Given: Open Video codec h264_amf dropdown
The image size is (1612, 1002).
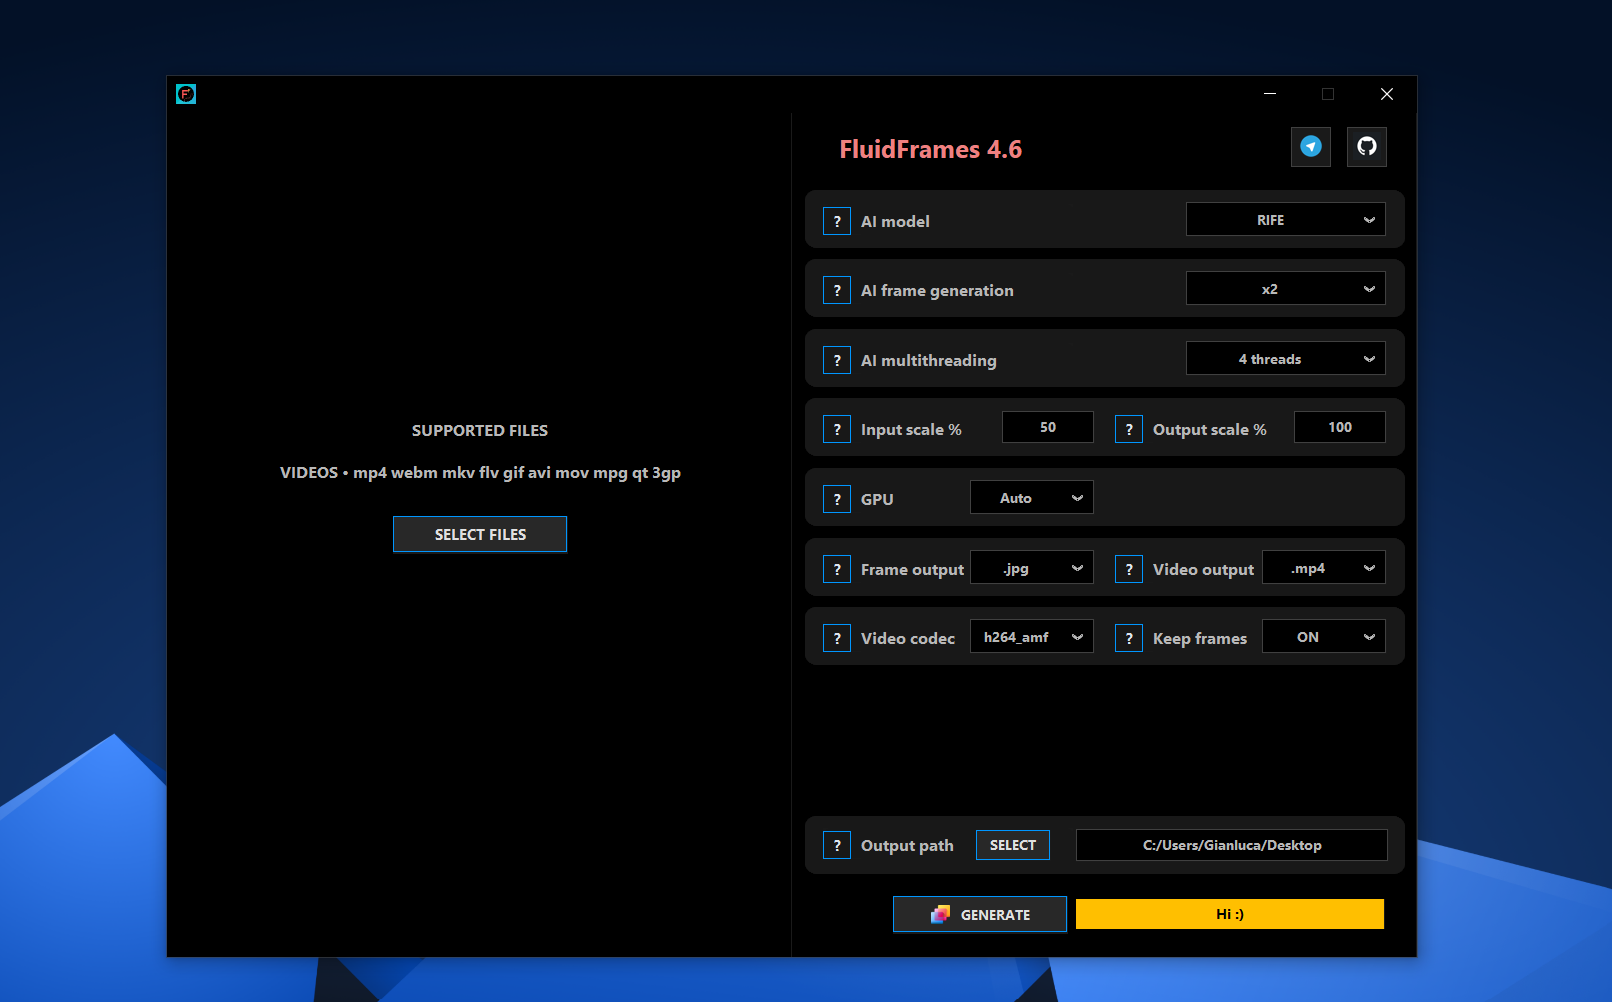Looking at the screenshot, I should (1031, 637).
